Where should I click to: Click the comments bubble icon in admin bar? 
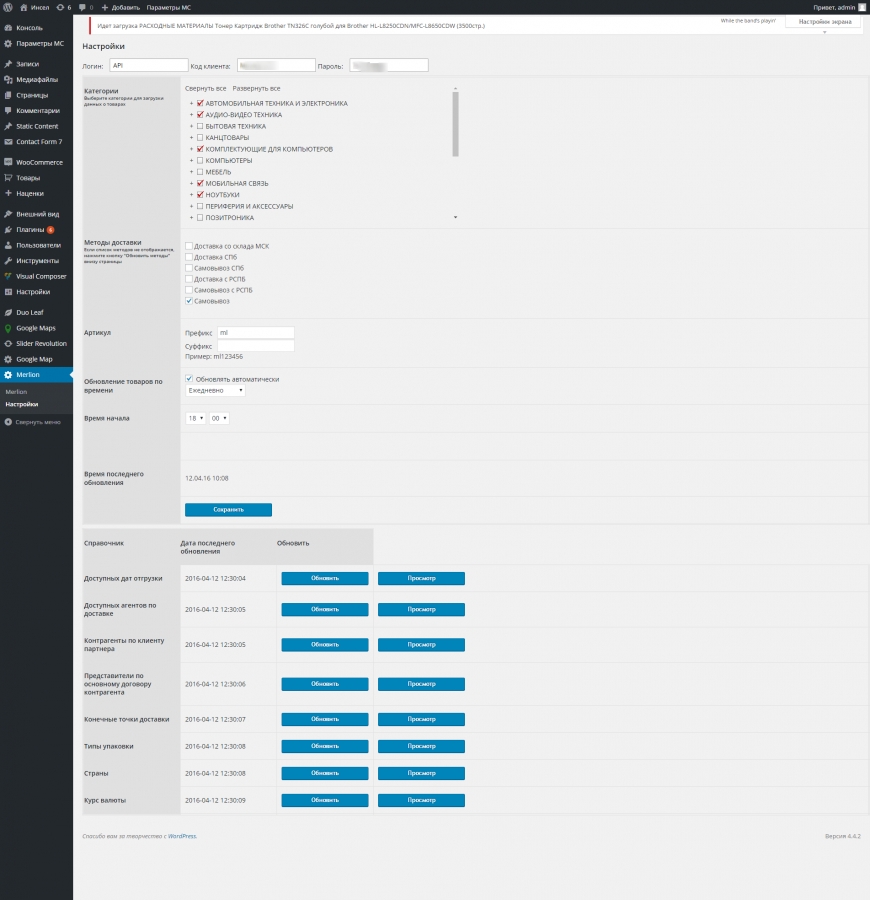tap(83, 7)
